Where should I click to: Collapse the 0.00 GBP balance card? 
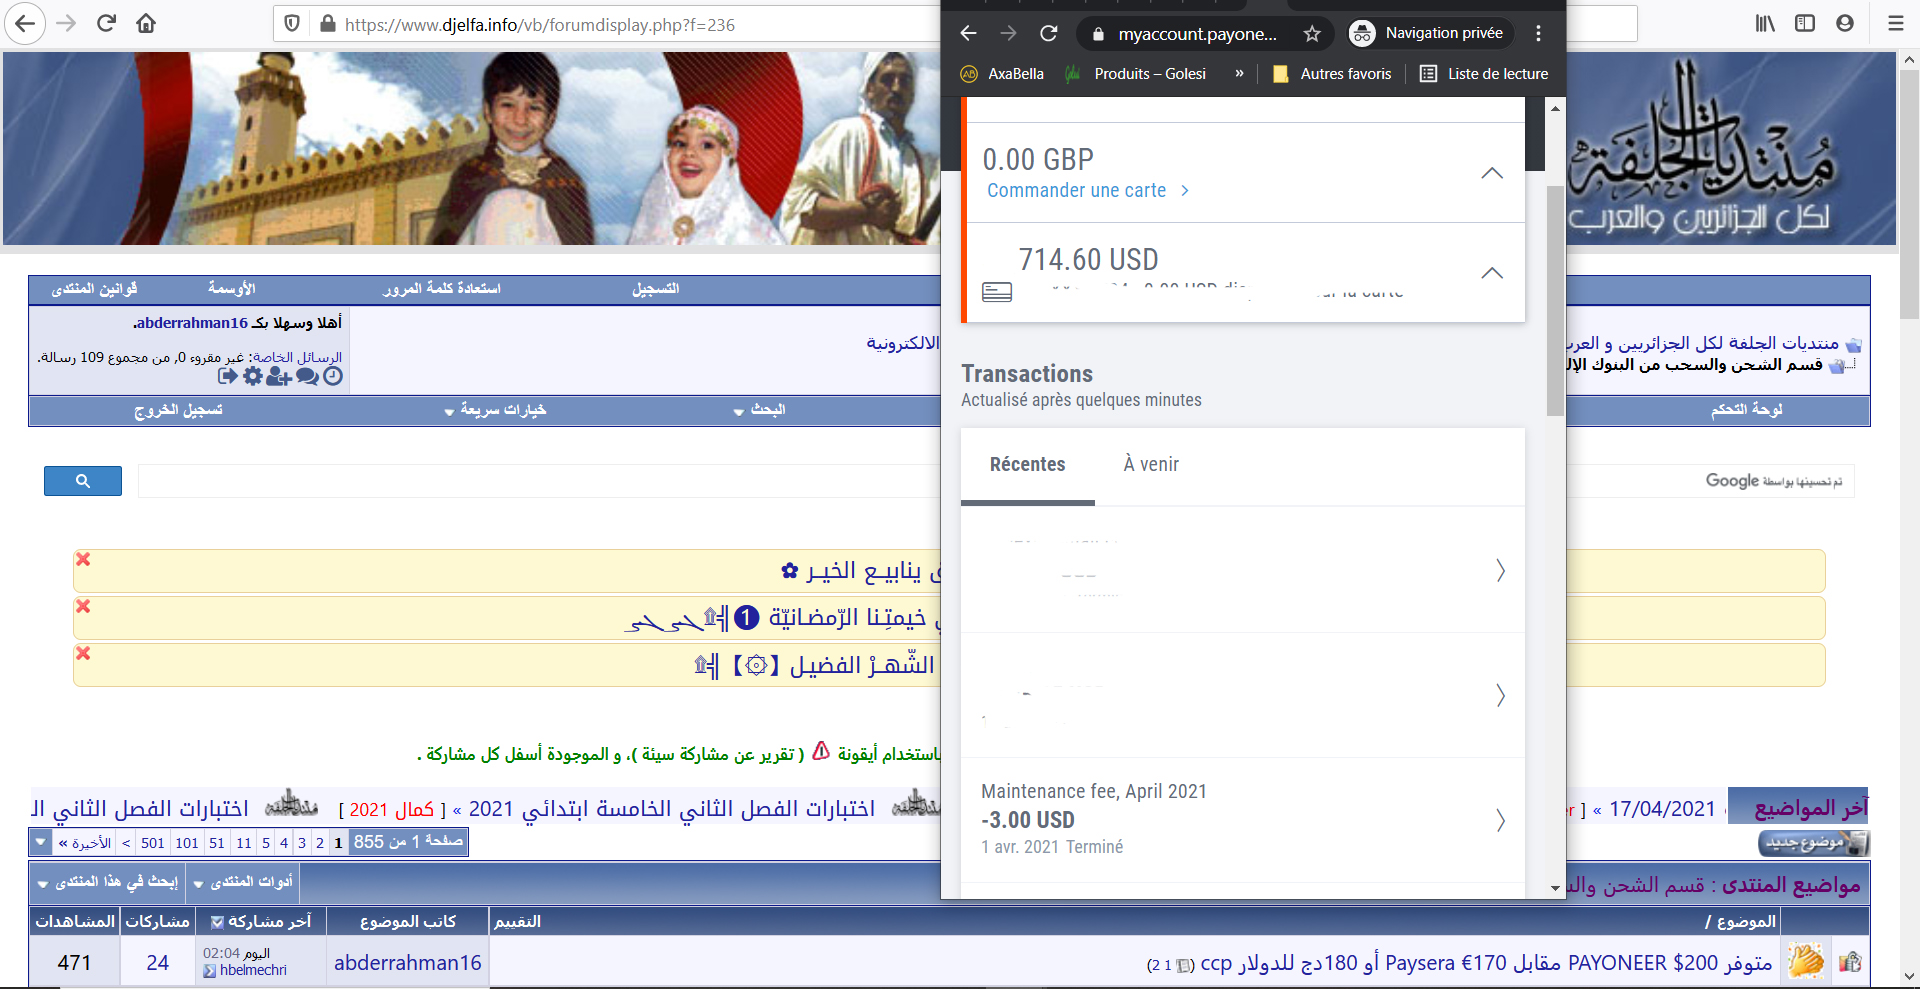(1492, 173)
